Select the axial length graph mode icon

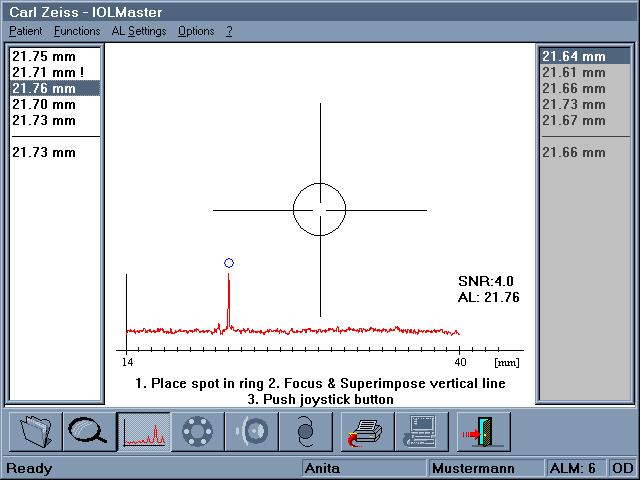pos(143,431)
